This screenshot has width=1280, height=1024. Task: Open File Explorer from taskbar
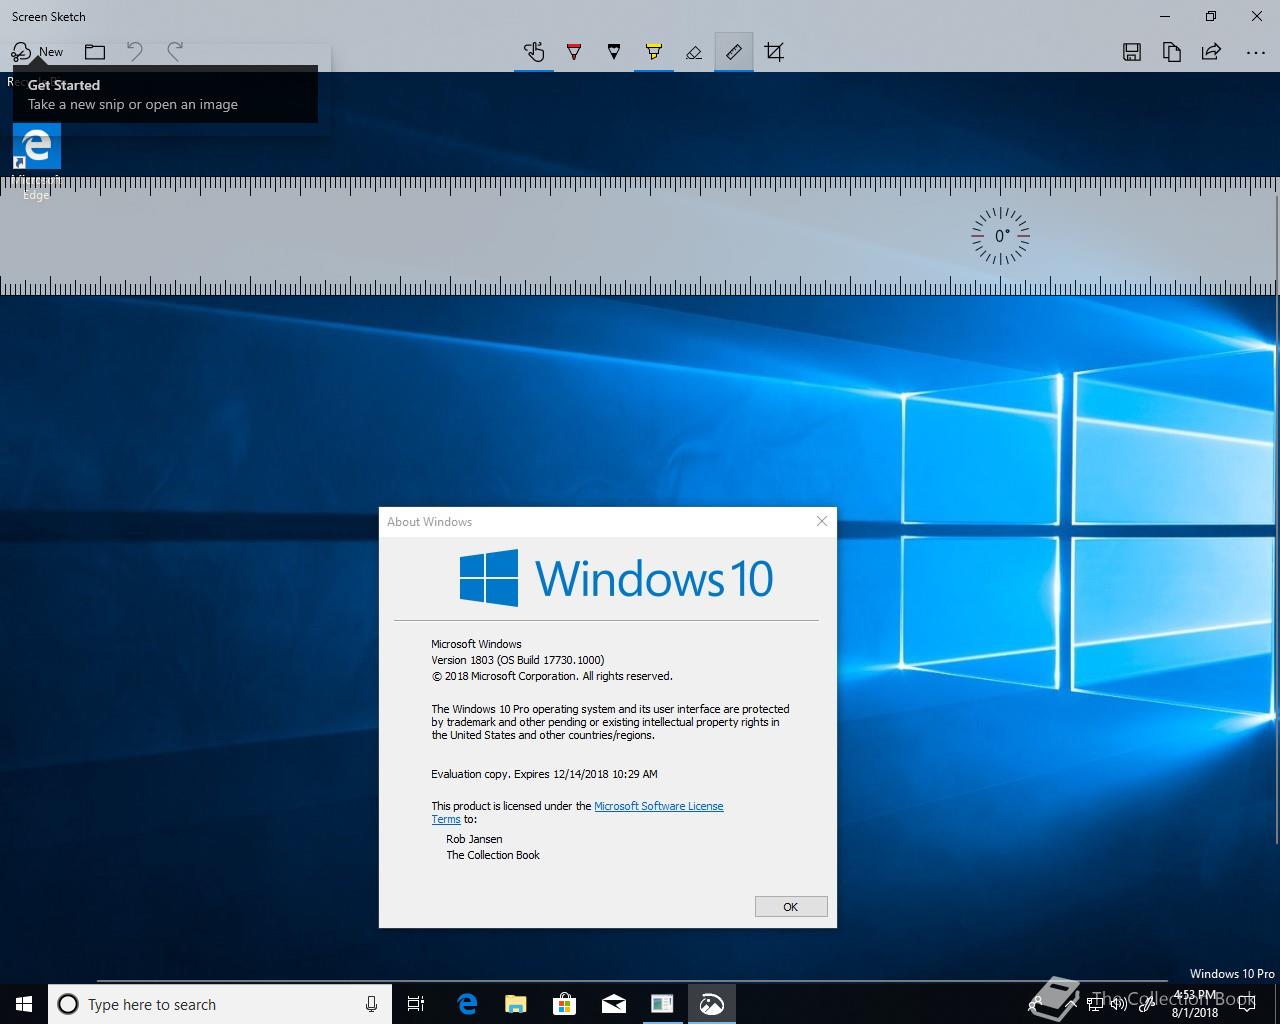[516, 1004]
